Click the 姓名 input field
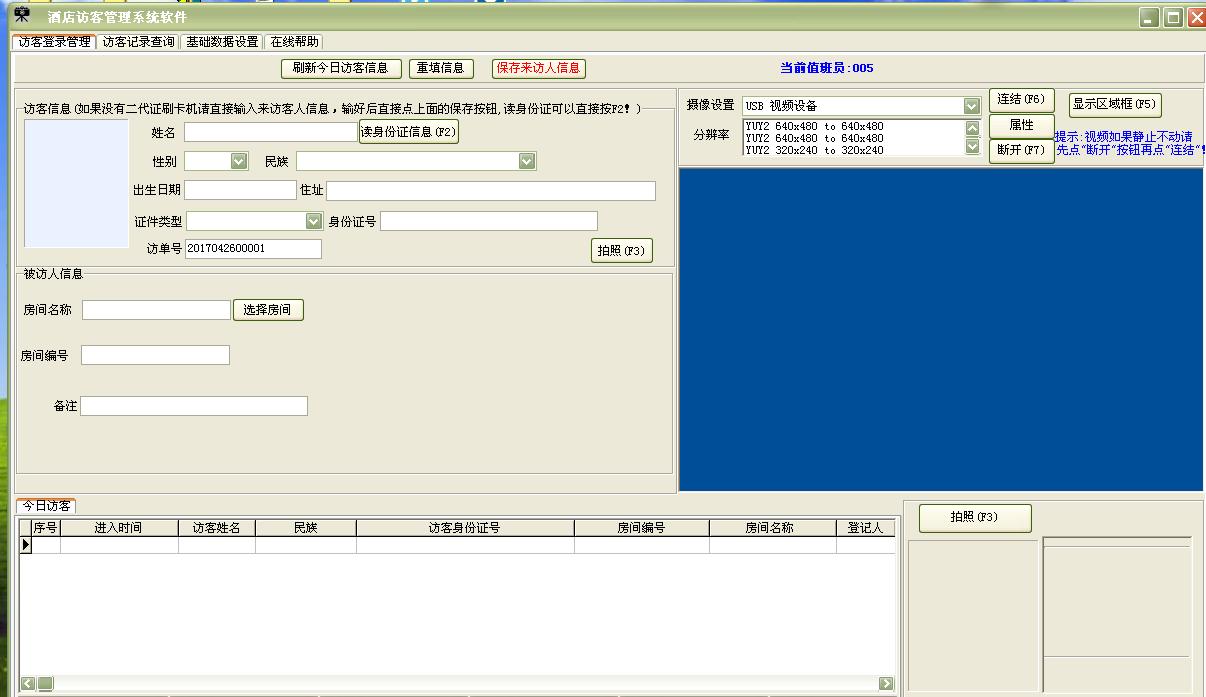 point(270,132)
